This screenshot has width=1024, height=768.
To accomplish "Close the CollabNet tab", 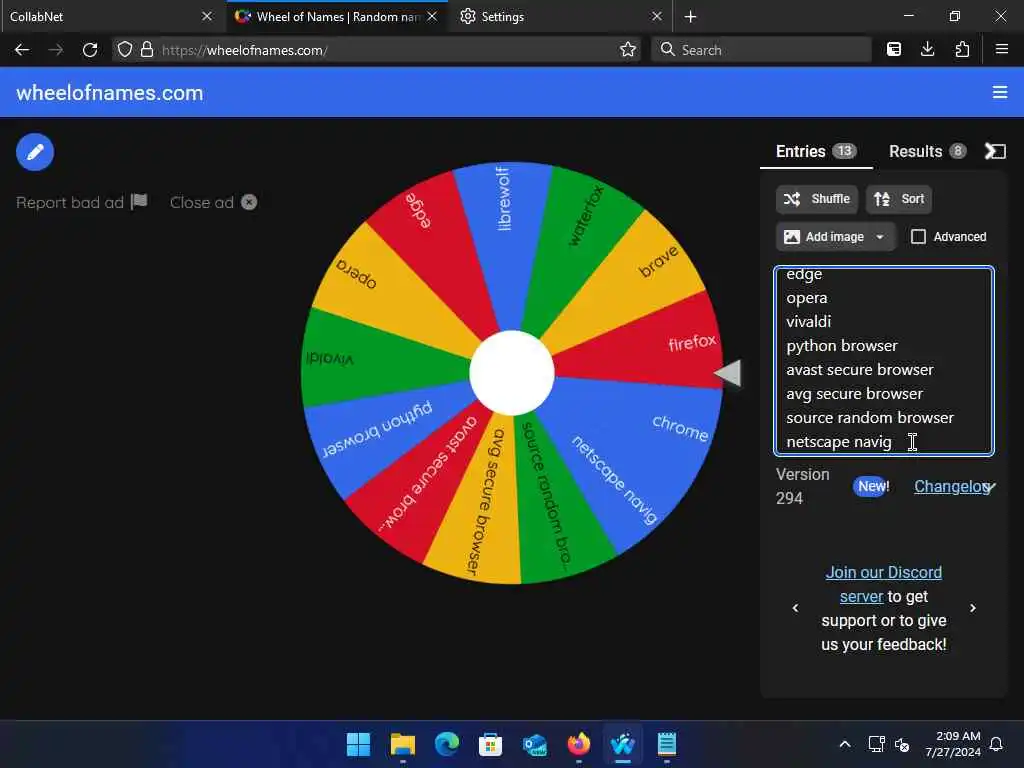I will [x=207, y=16].
